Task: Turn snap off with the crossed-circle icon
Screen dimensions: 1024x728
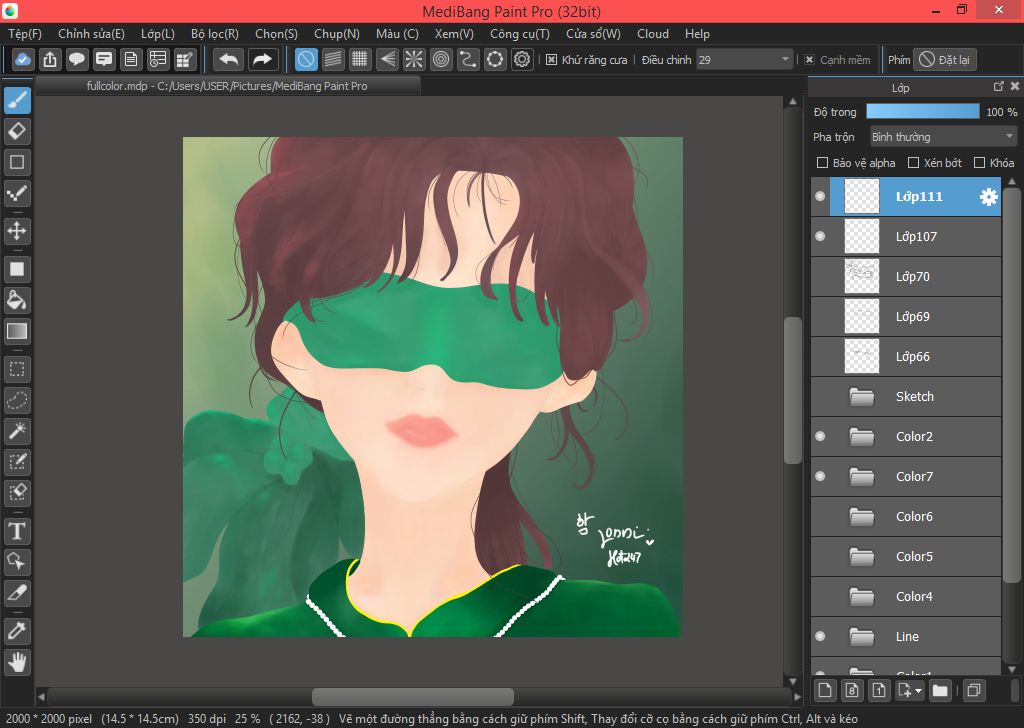Action: (306, 59)
